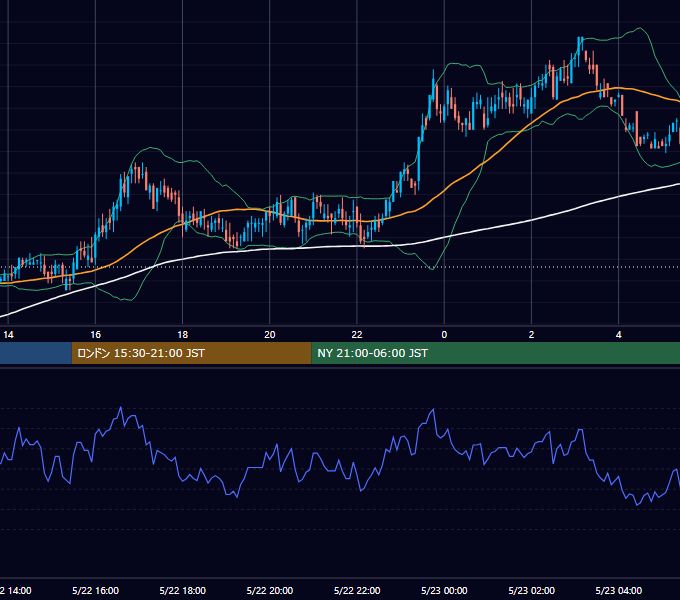Click hour label 18 on the price chart axis
The height and width of the screenshot is (600, 680).
point(183,335)
